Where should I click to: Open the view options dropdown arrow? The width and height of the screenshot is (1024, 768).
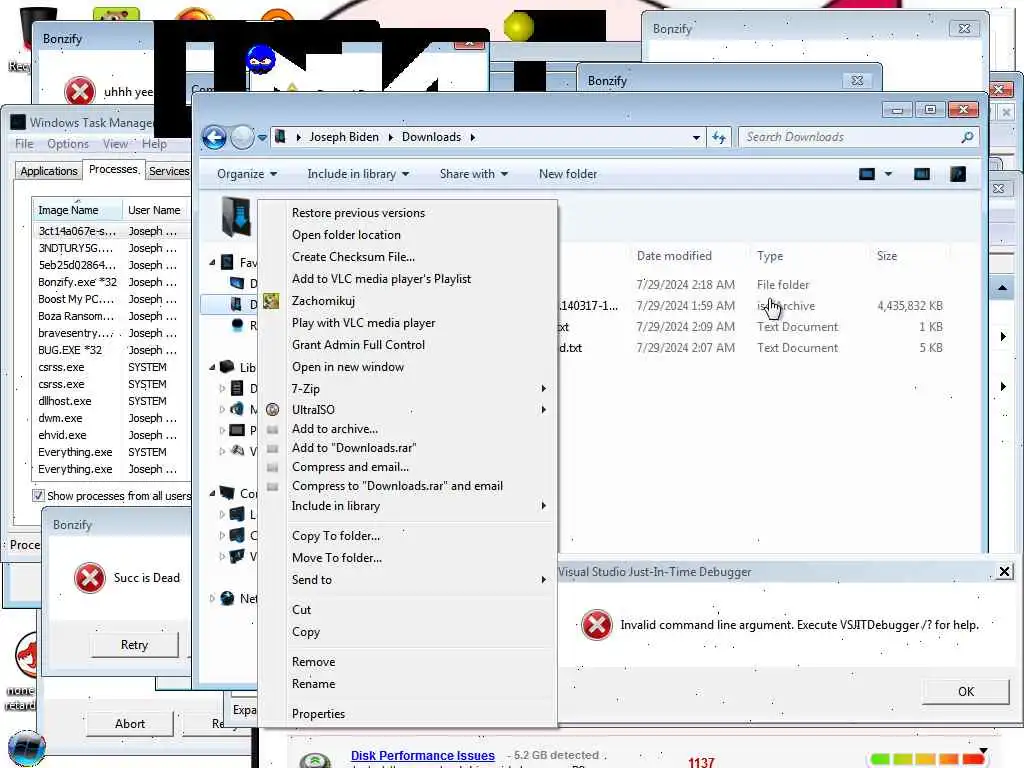(x=888, y=174)
